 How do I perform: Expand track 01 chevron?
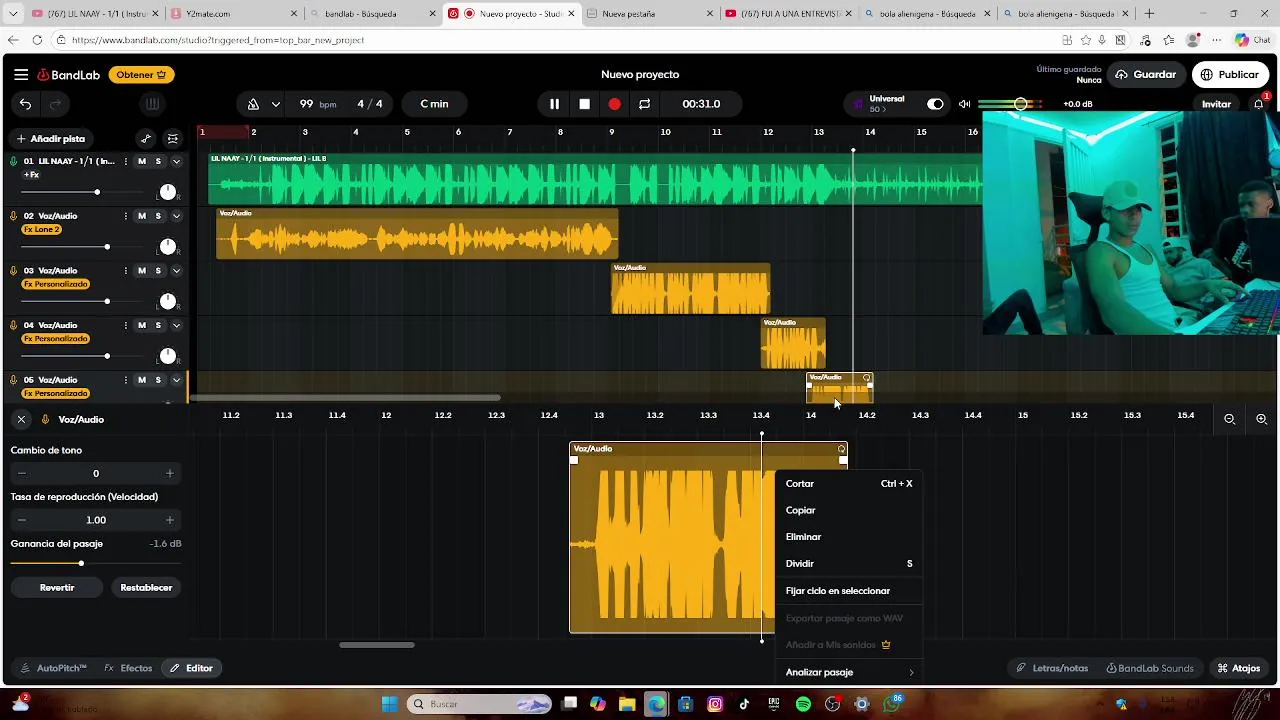(176, 162)
